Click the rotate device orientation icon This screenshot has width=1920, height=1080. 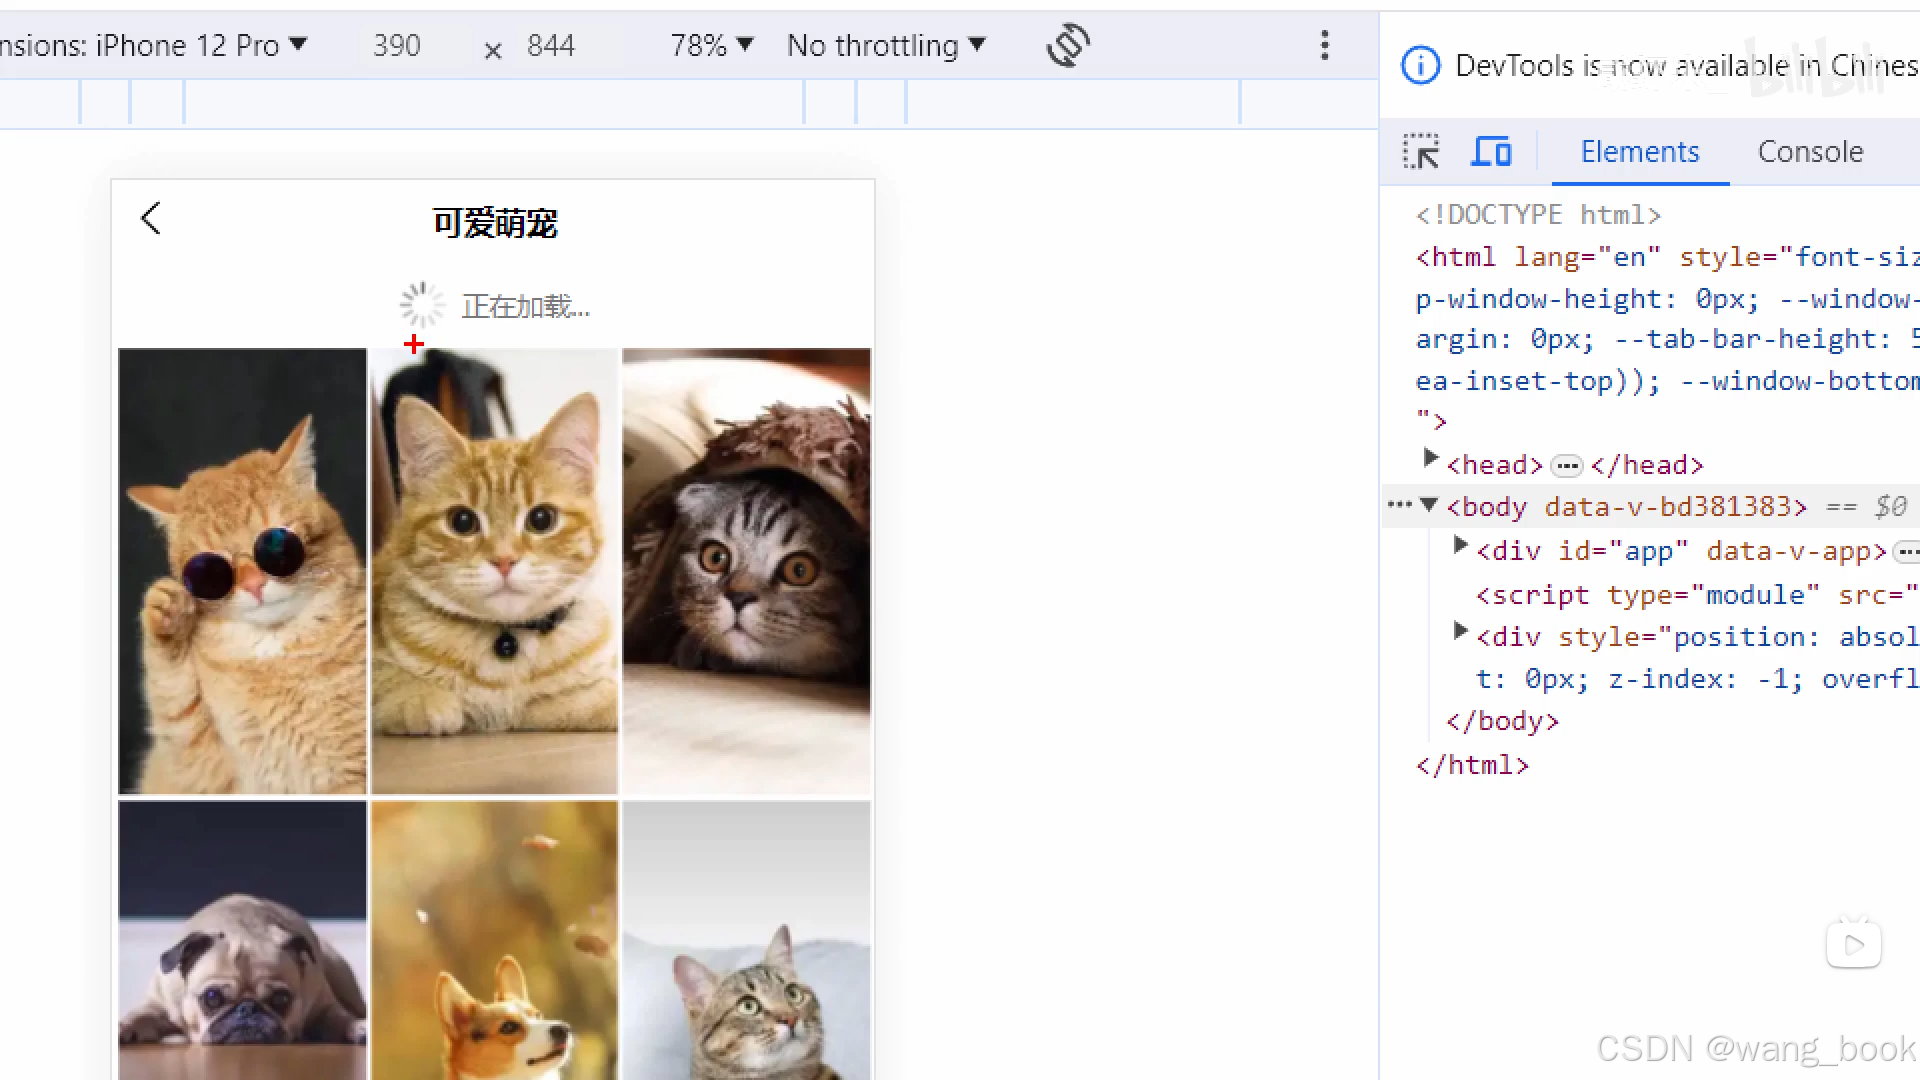point(1067,45)
